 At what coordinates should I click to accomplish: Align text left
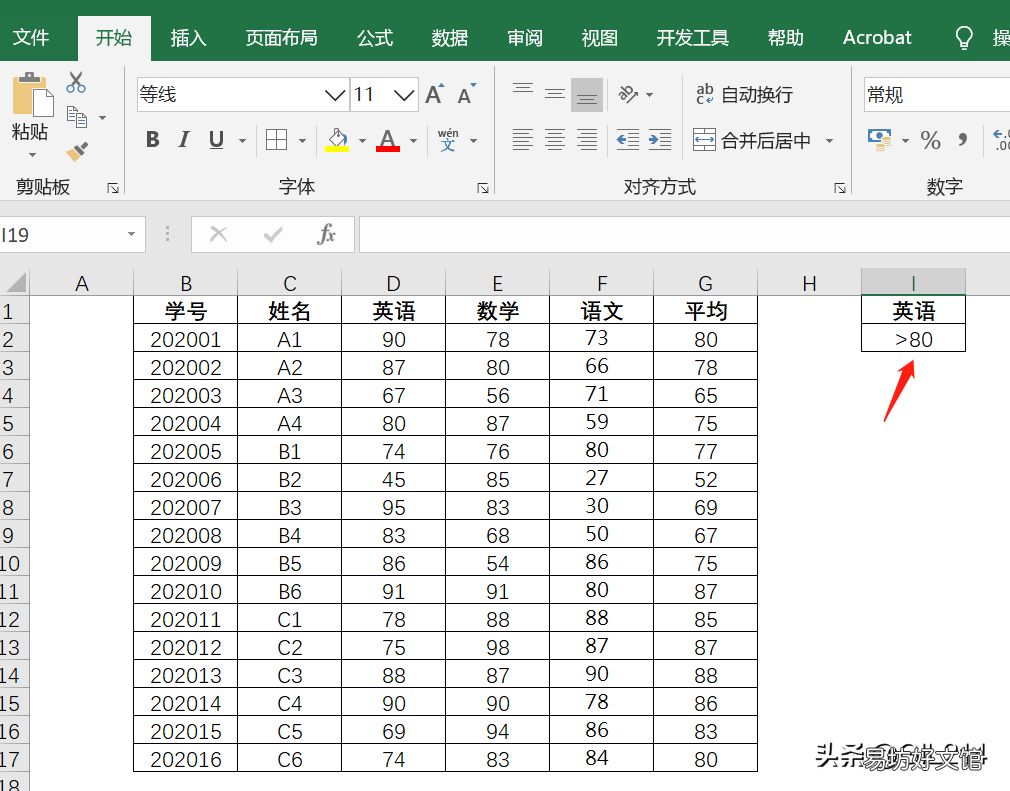tap(522, 139)
